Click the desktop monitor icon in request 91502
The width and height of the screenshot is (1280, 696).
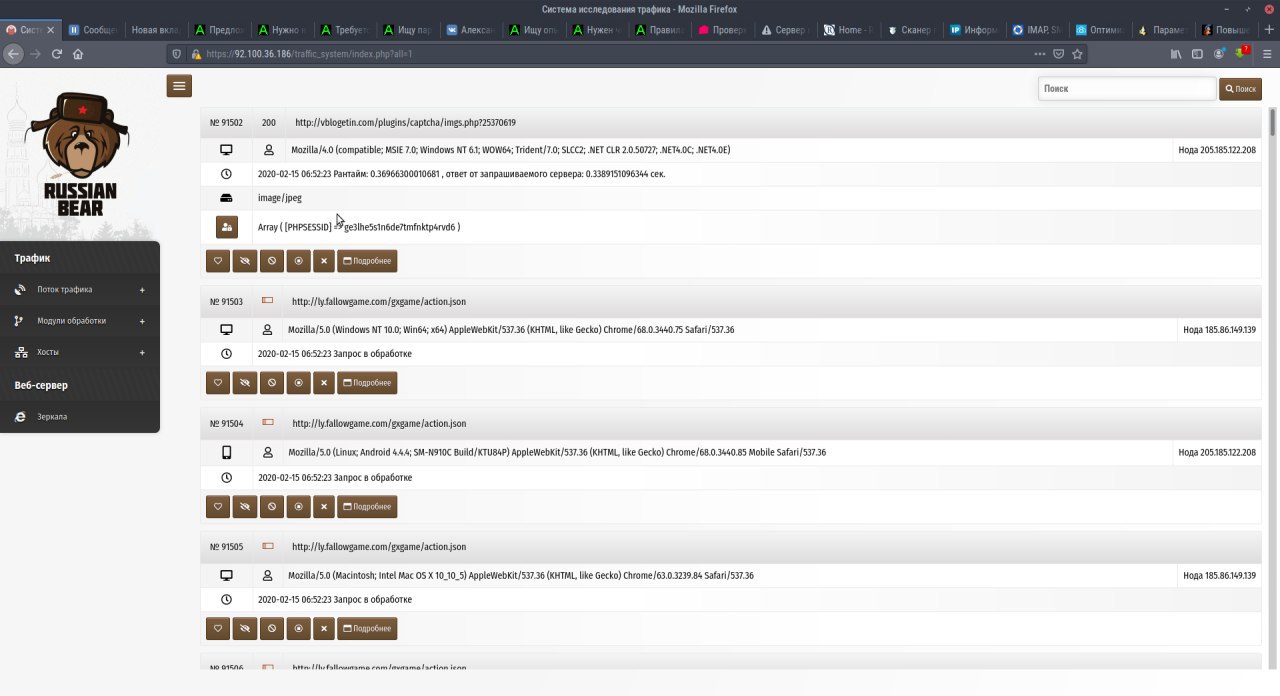[226, 150]
